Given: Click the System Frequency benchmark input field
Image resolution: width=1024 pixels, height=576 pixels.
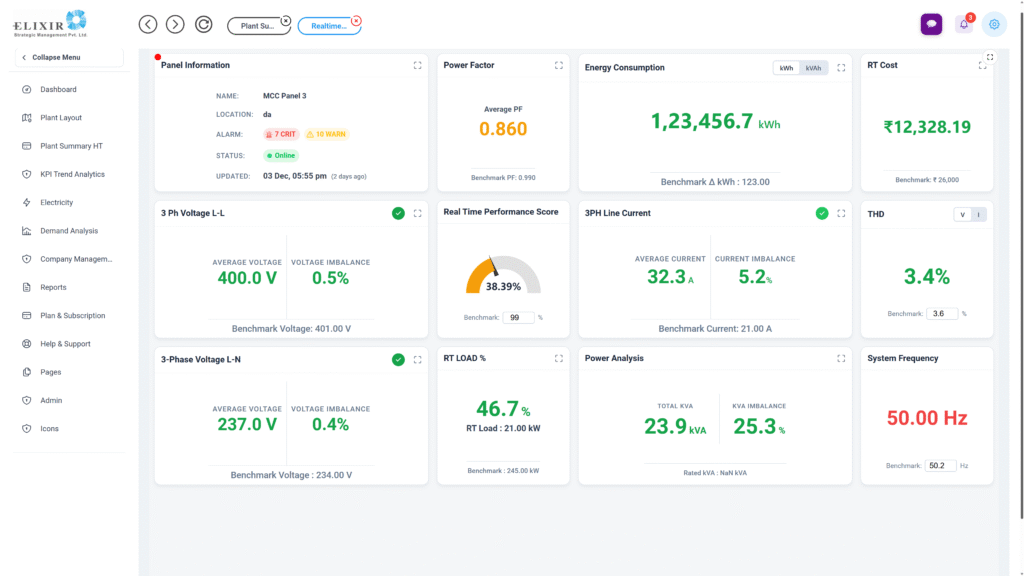Looking at the screenshot, I should click(940, 466).
